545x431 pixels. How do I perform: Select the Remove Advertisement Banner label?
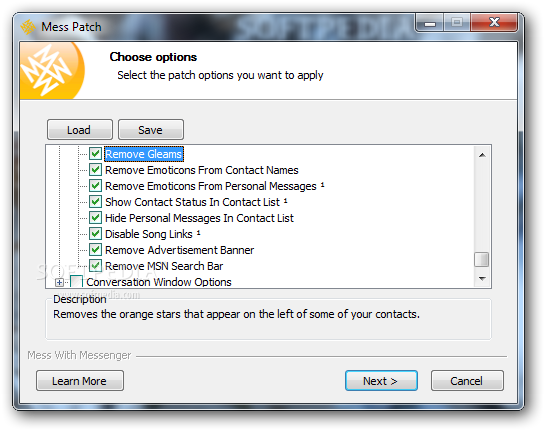click(179, 250)
